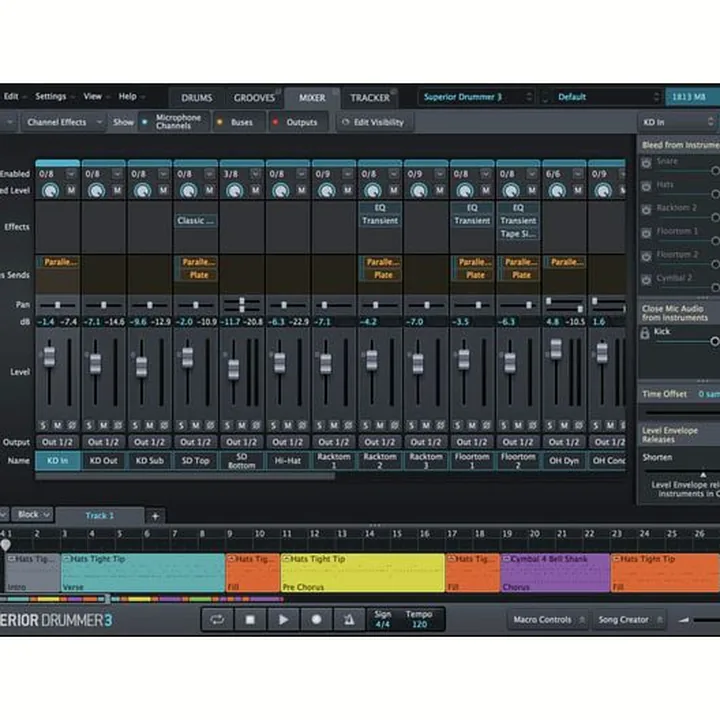Stop playback in the transport bar
Viewport: 720px width, 720px height.
(250, 619)
